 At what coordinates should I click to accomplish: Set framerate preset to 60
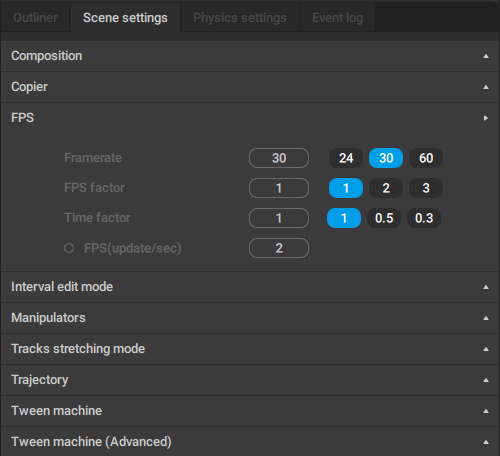(426, 158)
